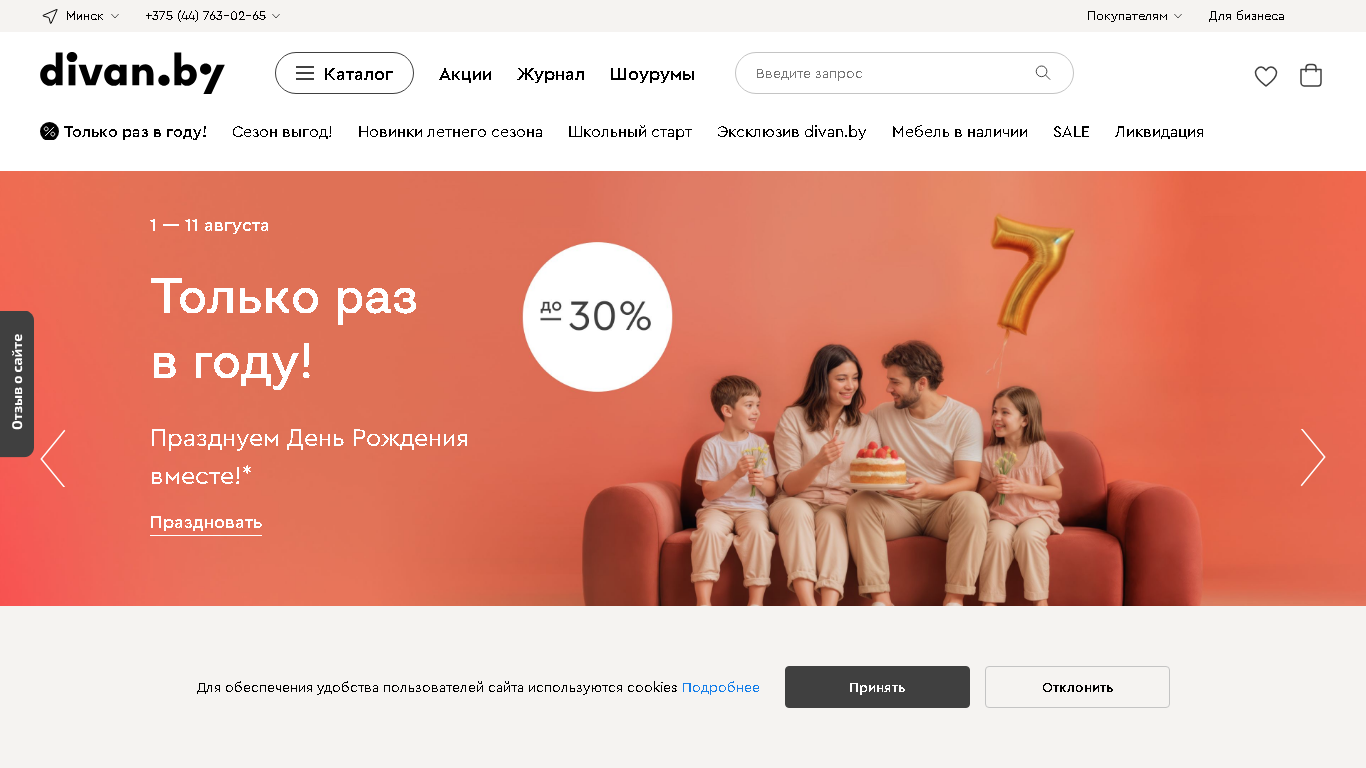Click the magnifier search icon
Image resolution: width=1366 pixels, height=768 pixels.
(x=1043, y=73)
